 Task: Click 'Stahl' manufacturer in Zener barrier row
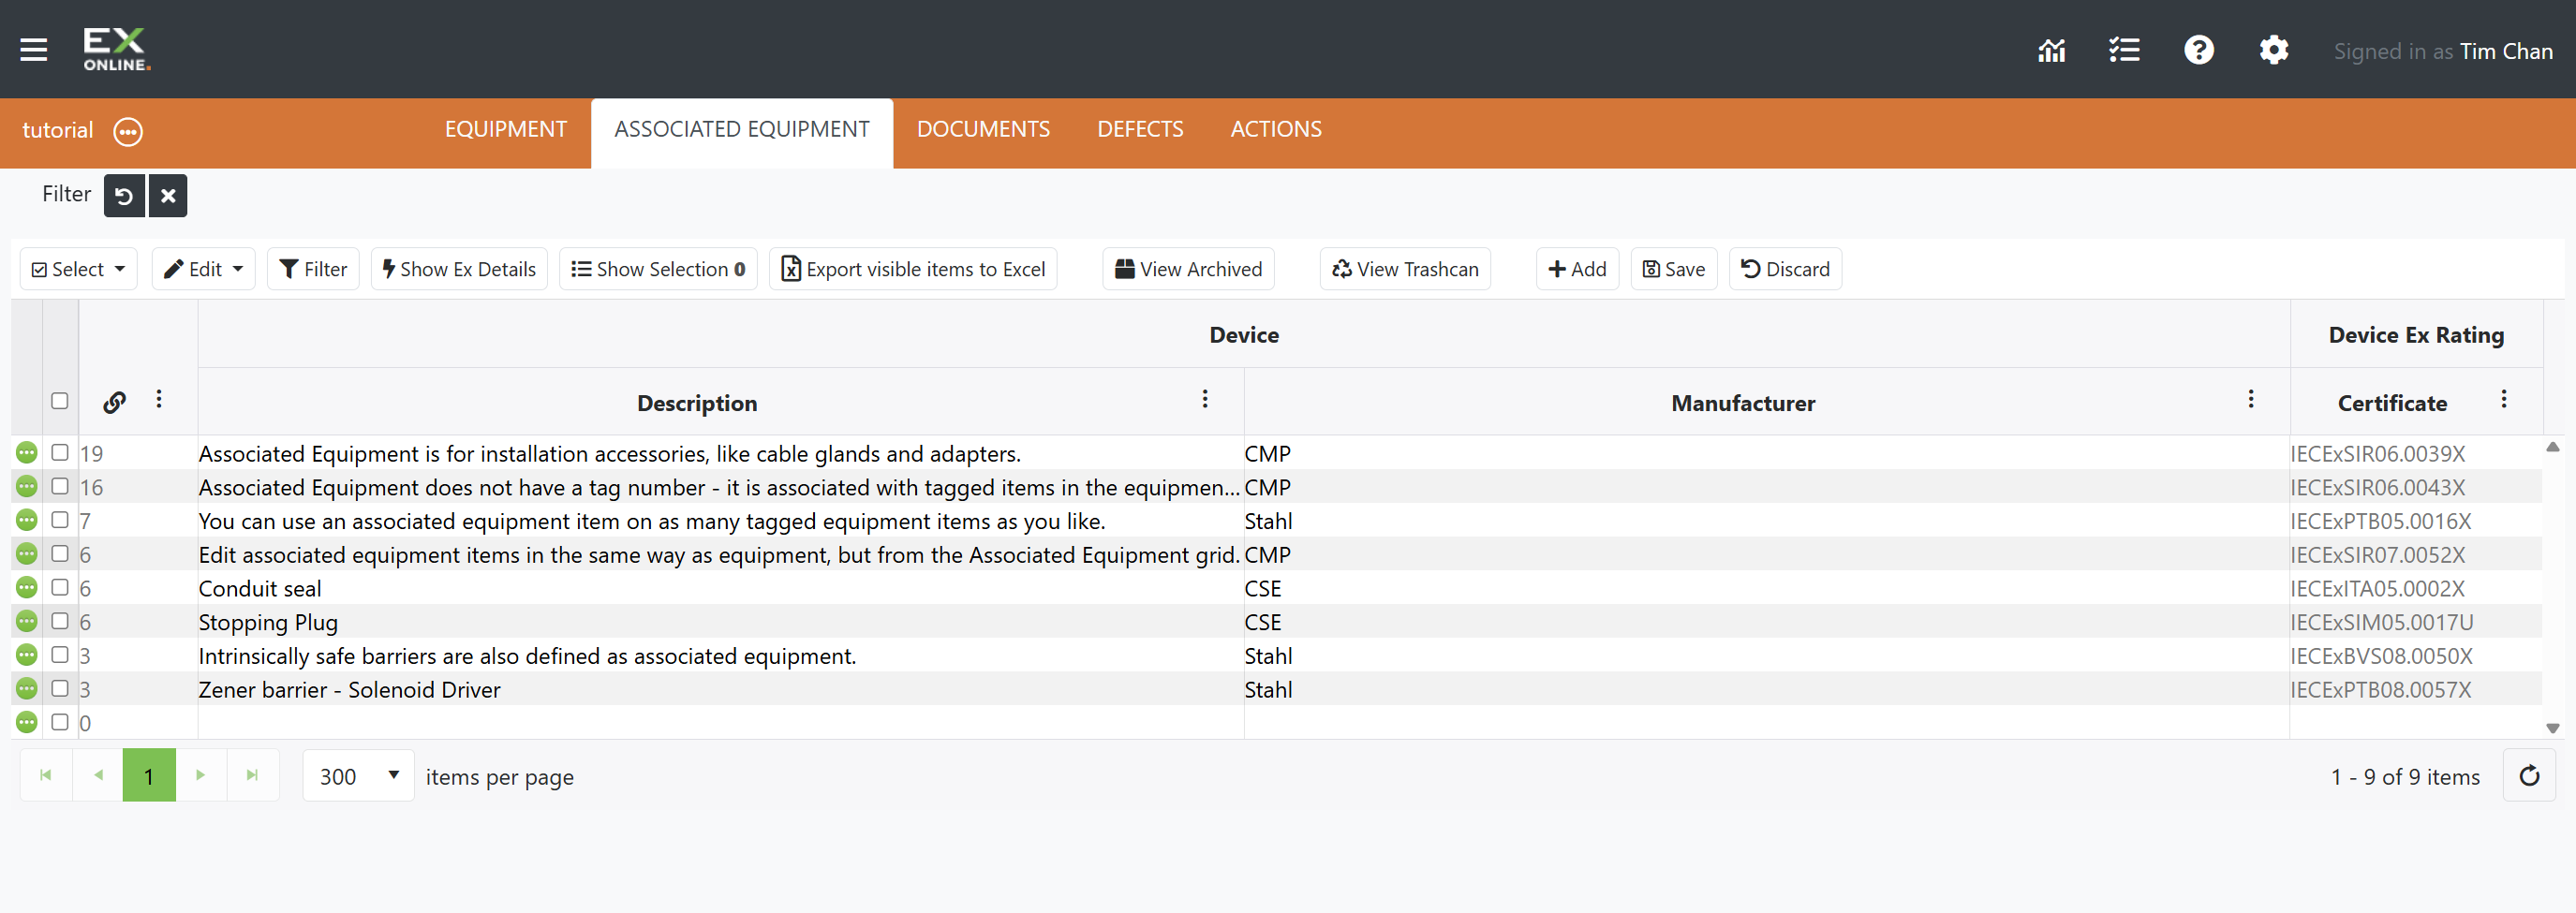1268,690
